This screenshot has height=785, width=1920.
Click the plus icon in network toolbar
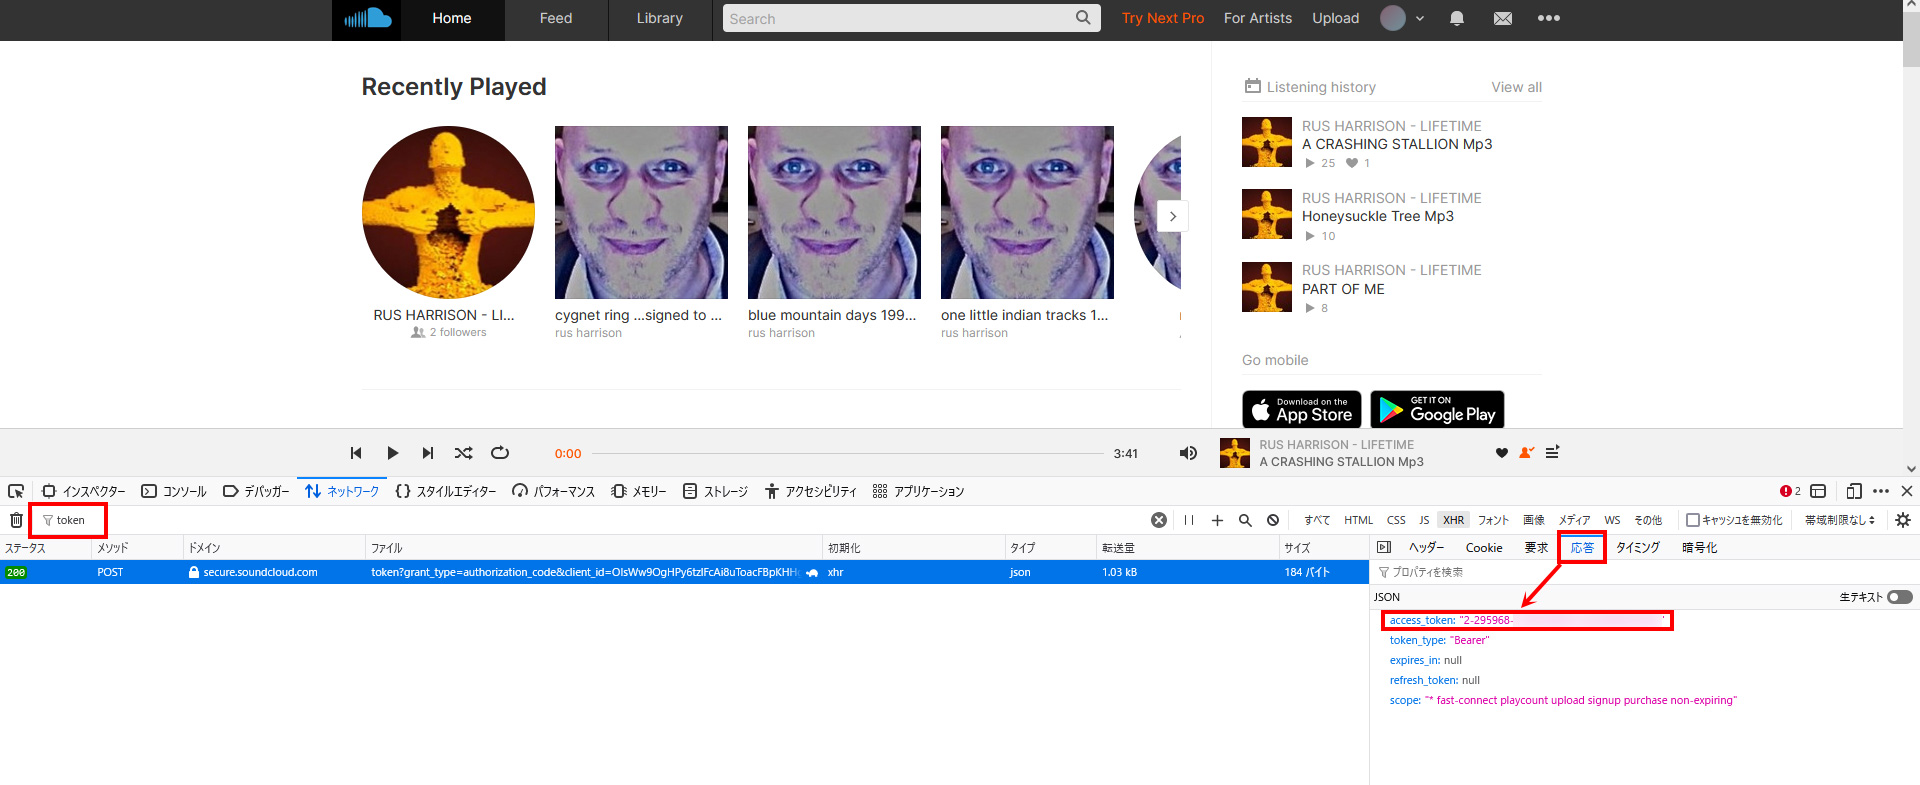click(x=1217, y=520)
